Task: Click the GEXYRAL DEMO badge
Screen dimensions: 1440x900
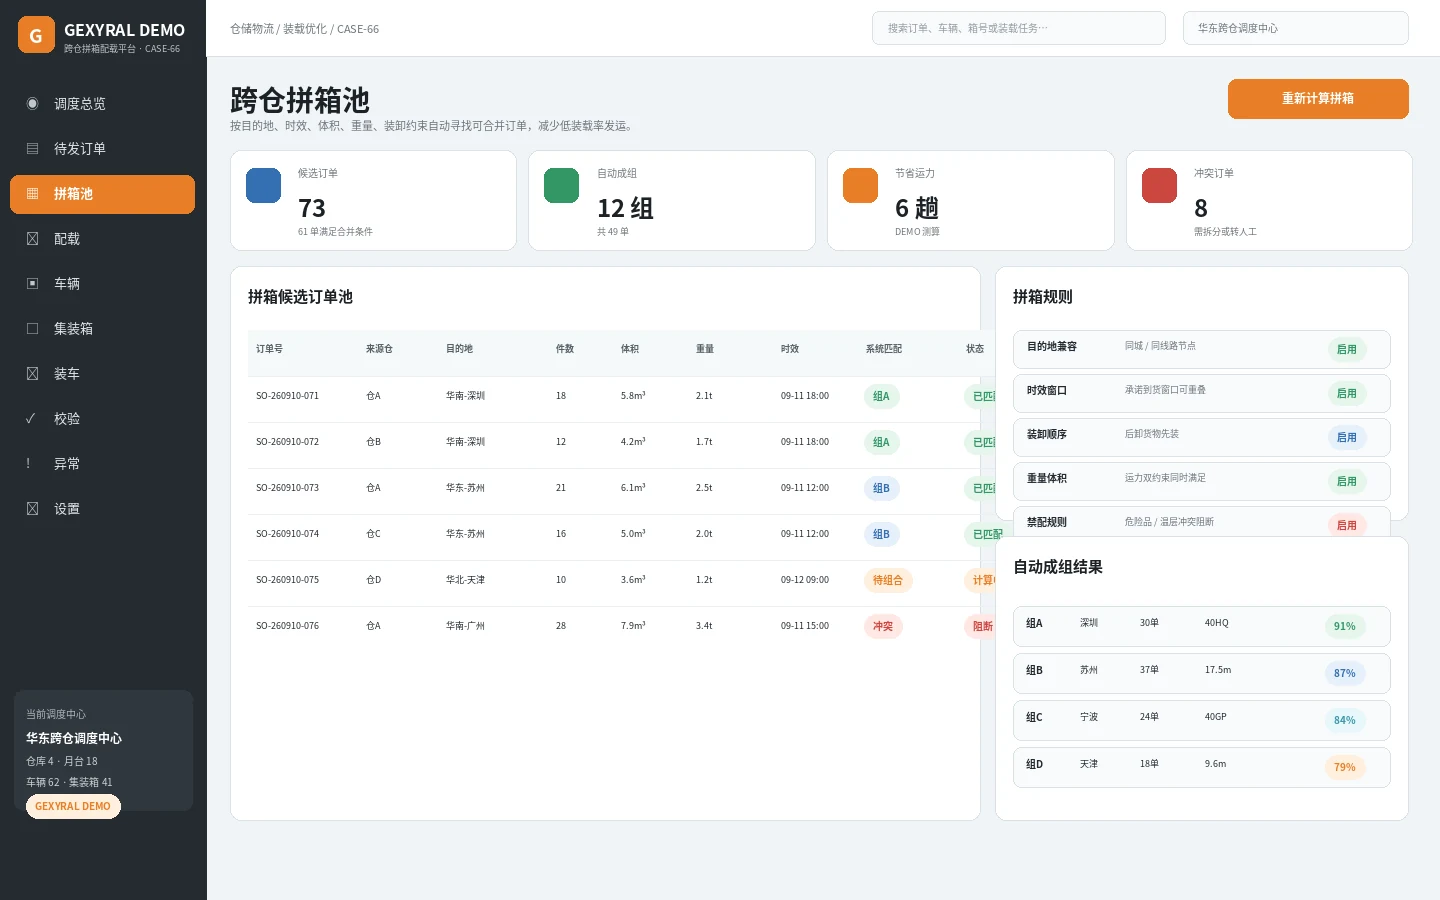Action: pyautogui.click(x=73, y=807)
